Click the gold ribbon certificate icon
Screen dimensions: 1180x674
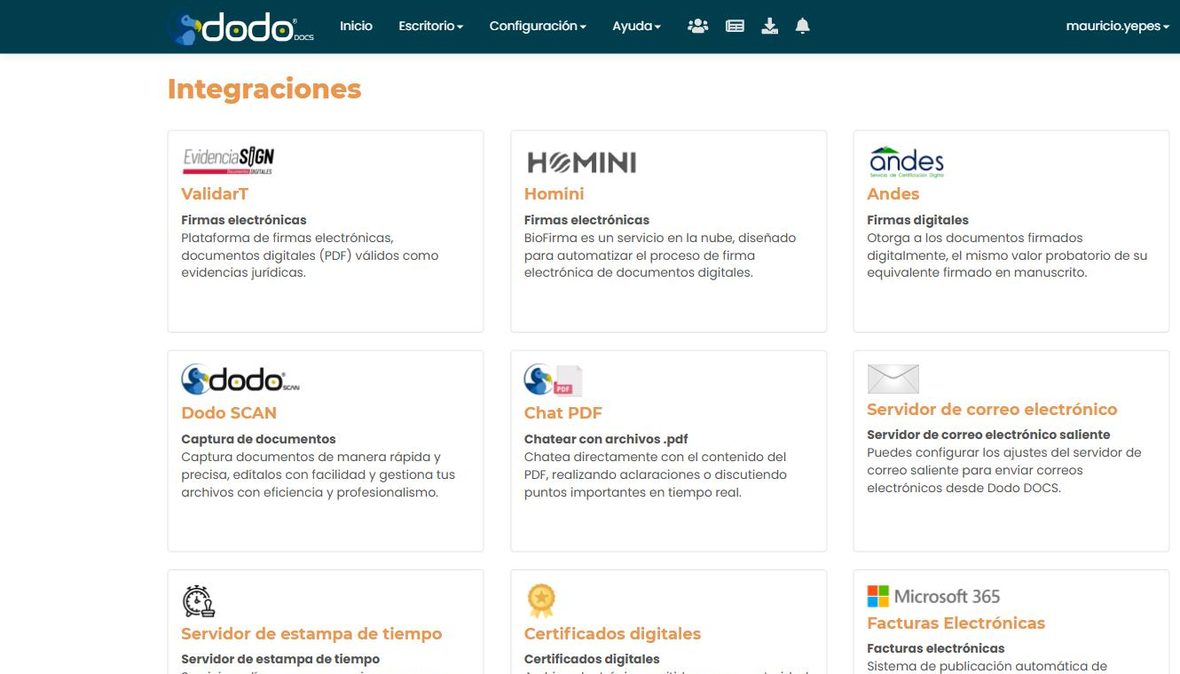[541, 601]
